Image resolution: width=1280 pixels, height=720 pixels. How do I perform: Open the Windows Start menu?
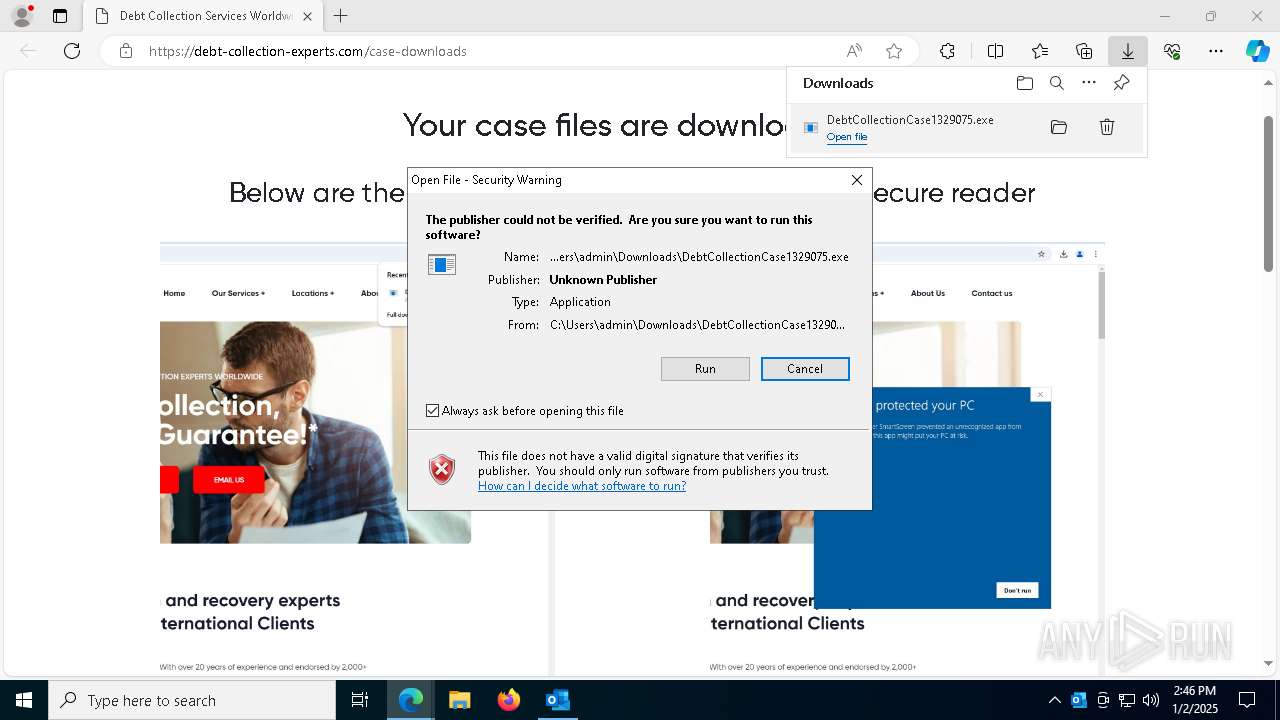(x=24, y=700)
